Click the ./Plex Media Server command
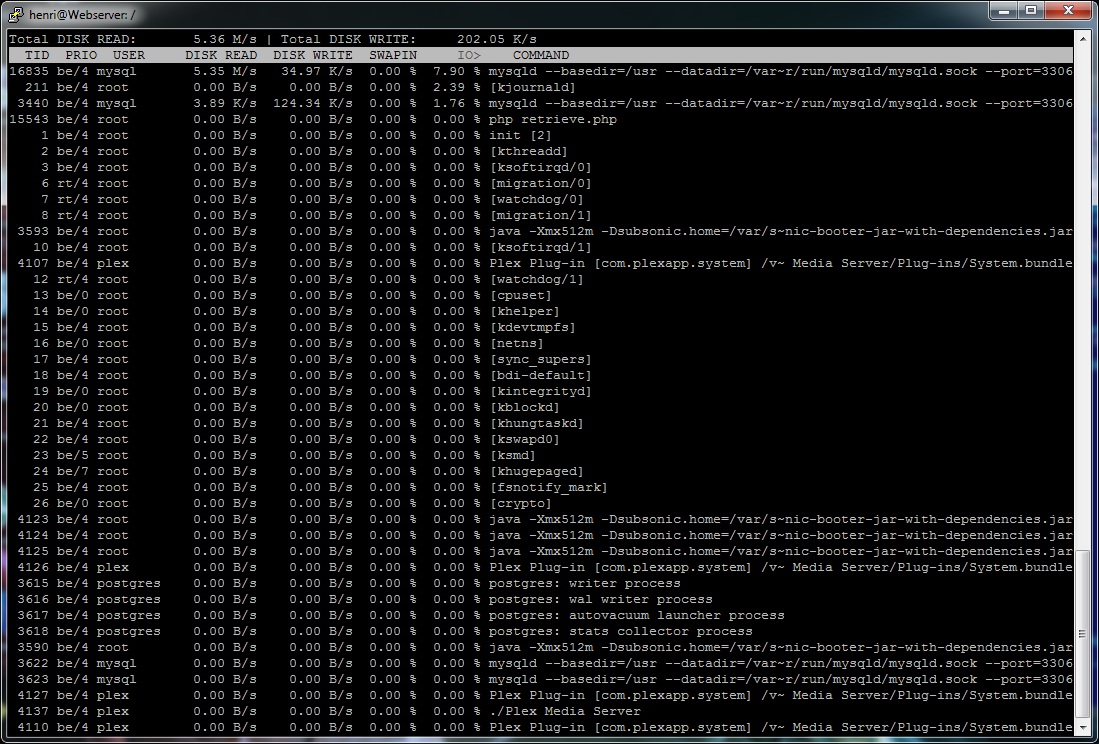This screenshot has width=1099, height=744. 564,711
